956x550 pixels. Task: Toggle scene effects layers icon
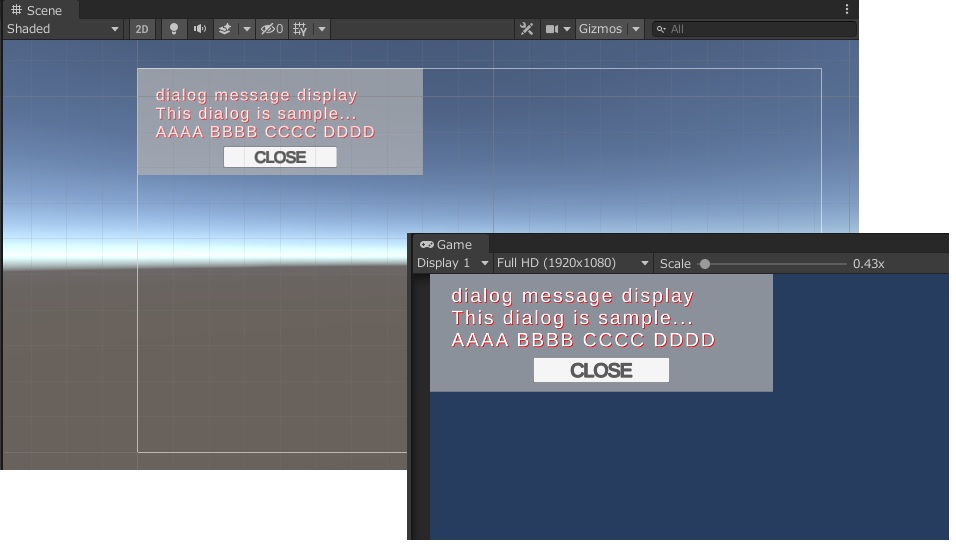coord(225,29)
